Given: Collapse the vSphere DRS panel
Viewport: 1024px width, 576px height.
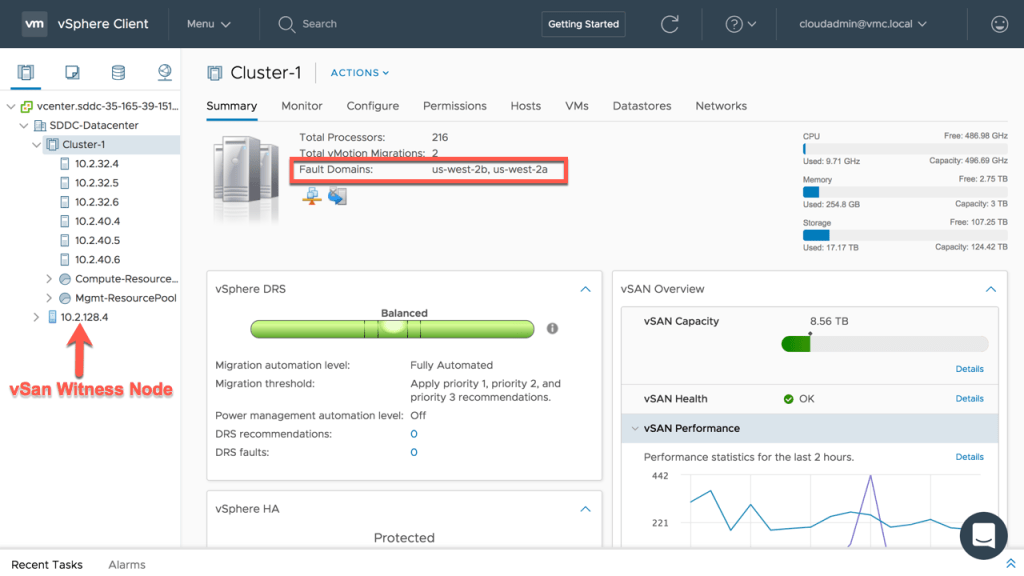Looking at the screenshot, I should pyautogui.click(x=585, y=289).
